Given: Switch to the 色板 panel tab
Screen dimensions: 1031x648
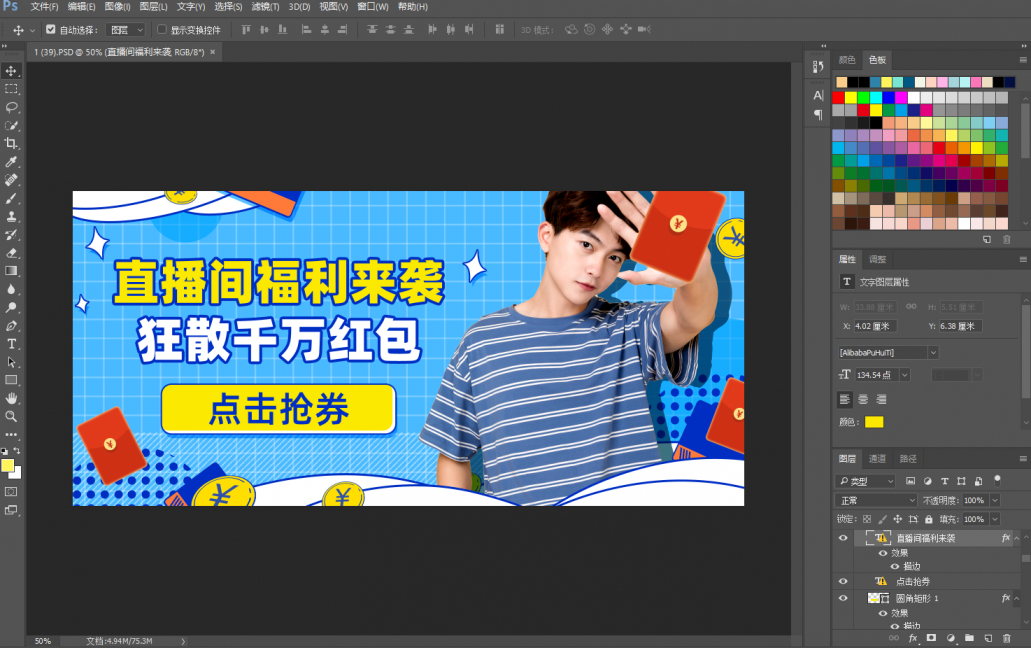Looking at the screenshot, I should click(x=877, y=59).
